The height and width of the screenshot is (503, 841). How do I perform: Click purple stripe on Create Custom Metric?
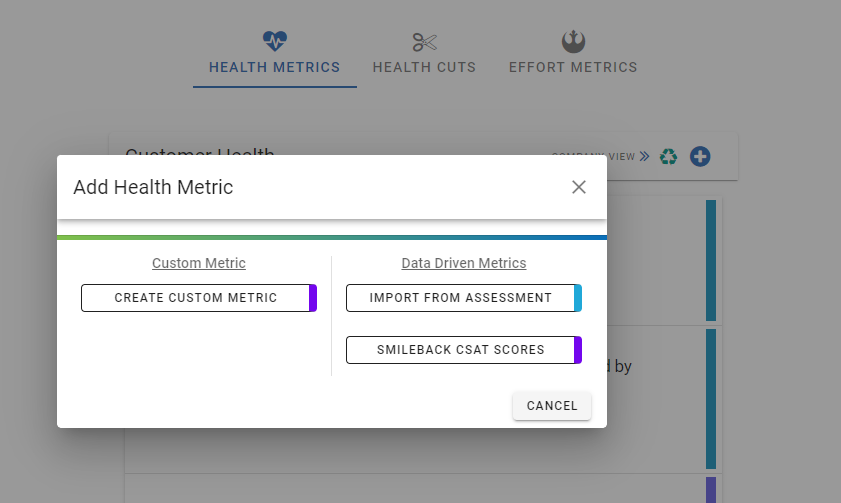point(313,298)
